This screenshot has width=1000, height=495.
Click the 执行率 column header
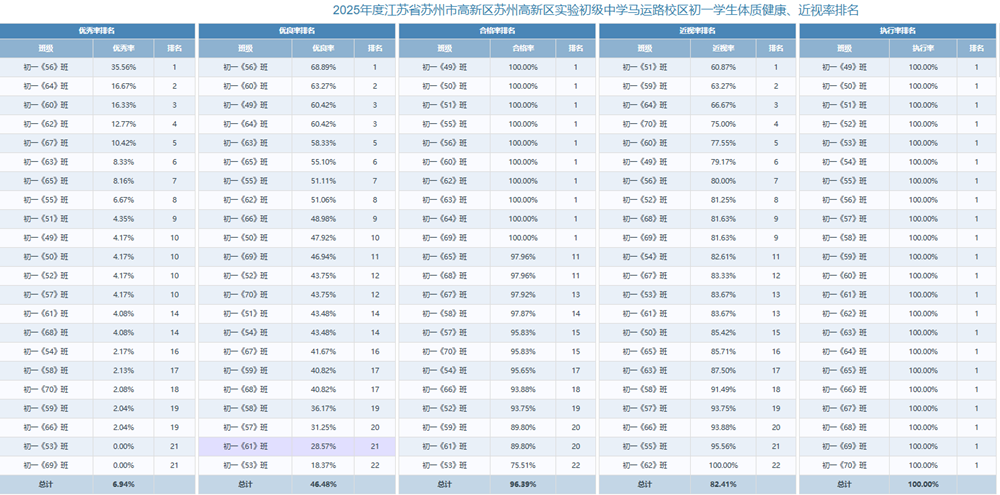(x=923, y=48)
